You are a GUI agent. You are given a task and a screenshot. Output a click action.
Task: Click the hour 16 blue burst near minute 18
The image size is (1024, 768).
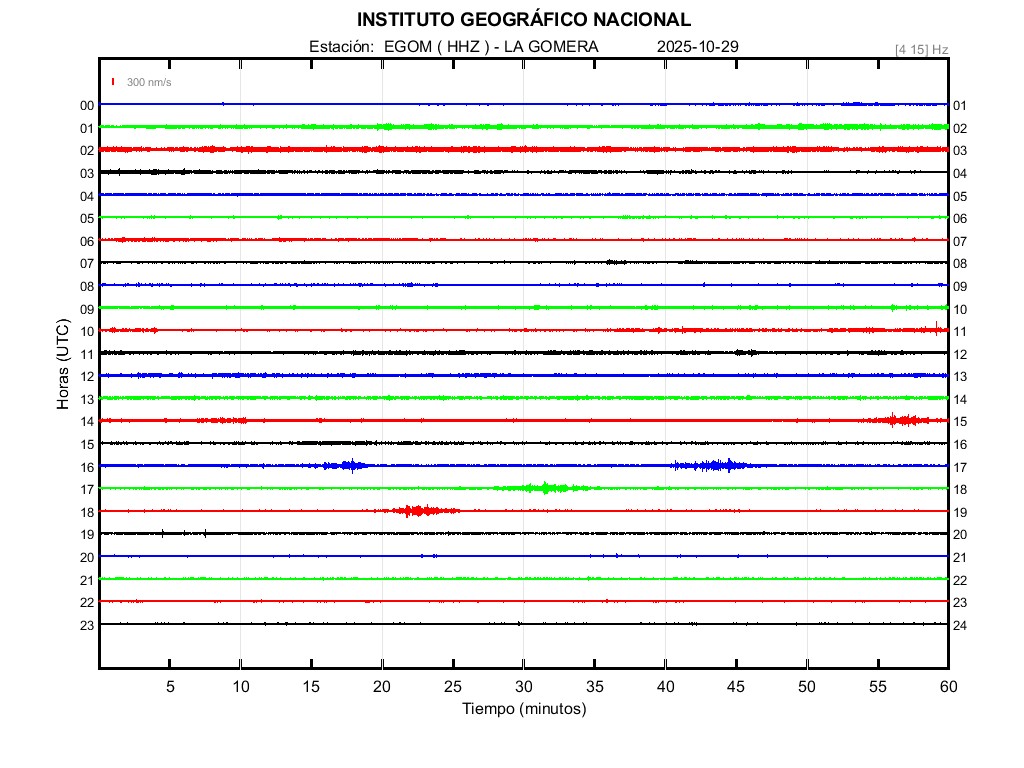click(x=350, y=465)
